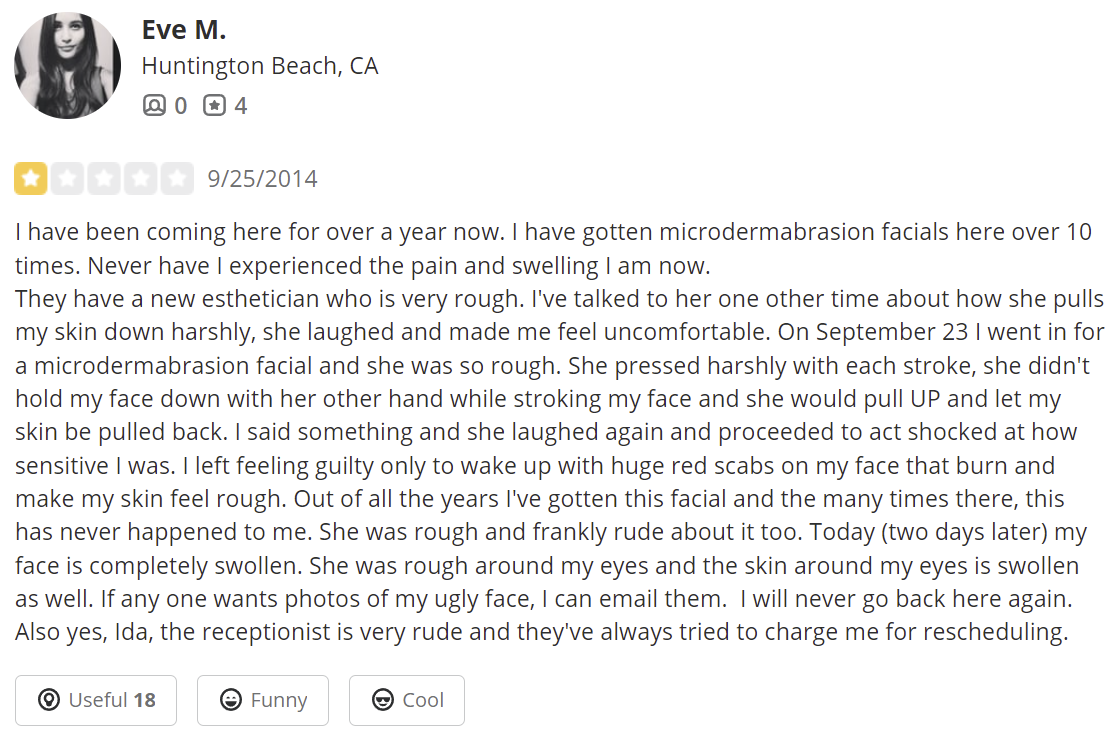Click the review date 9/25/2014

click(x=262, y=179)
